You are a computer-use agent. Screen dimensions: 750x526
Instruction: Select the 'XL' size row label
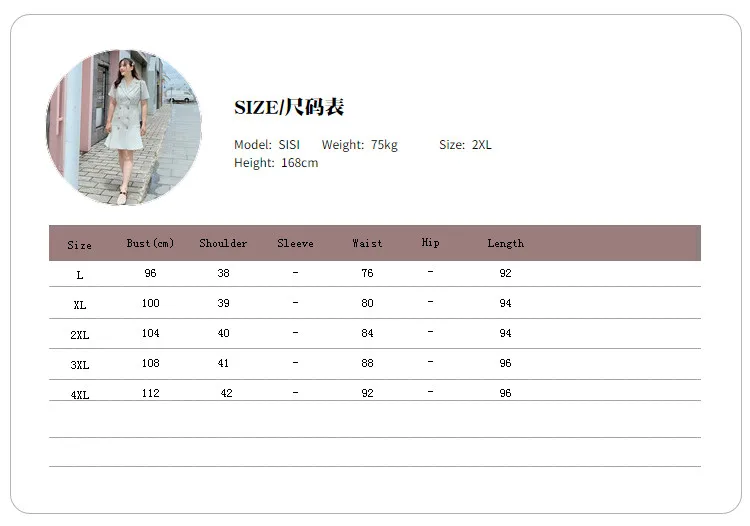80,305
